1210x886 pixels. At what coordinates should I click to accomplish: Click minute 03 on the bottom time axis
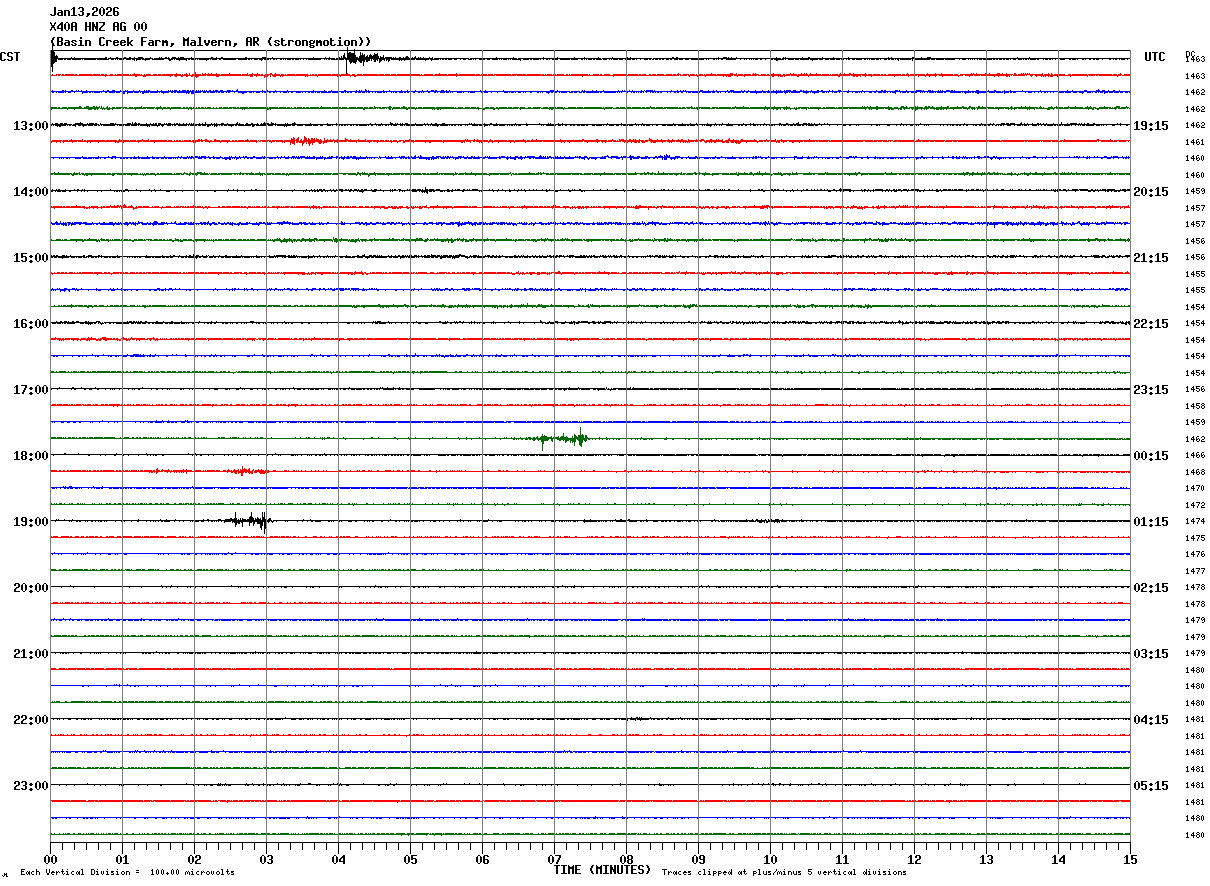(266, 859)
